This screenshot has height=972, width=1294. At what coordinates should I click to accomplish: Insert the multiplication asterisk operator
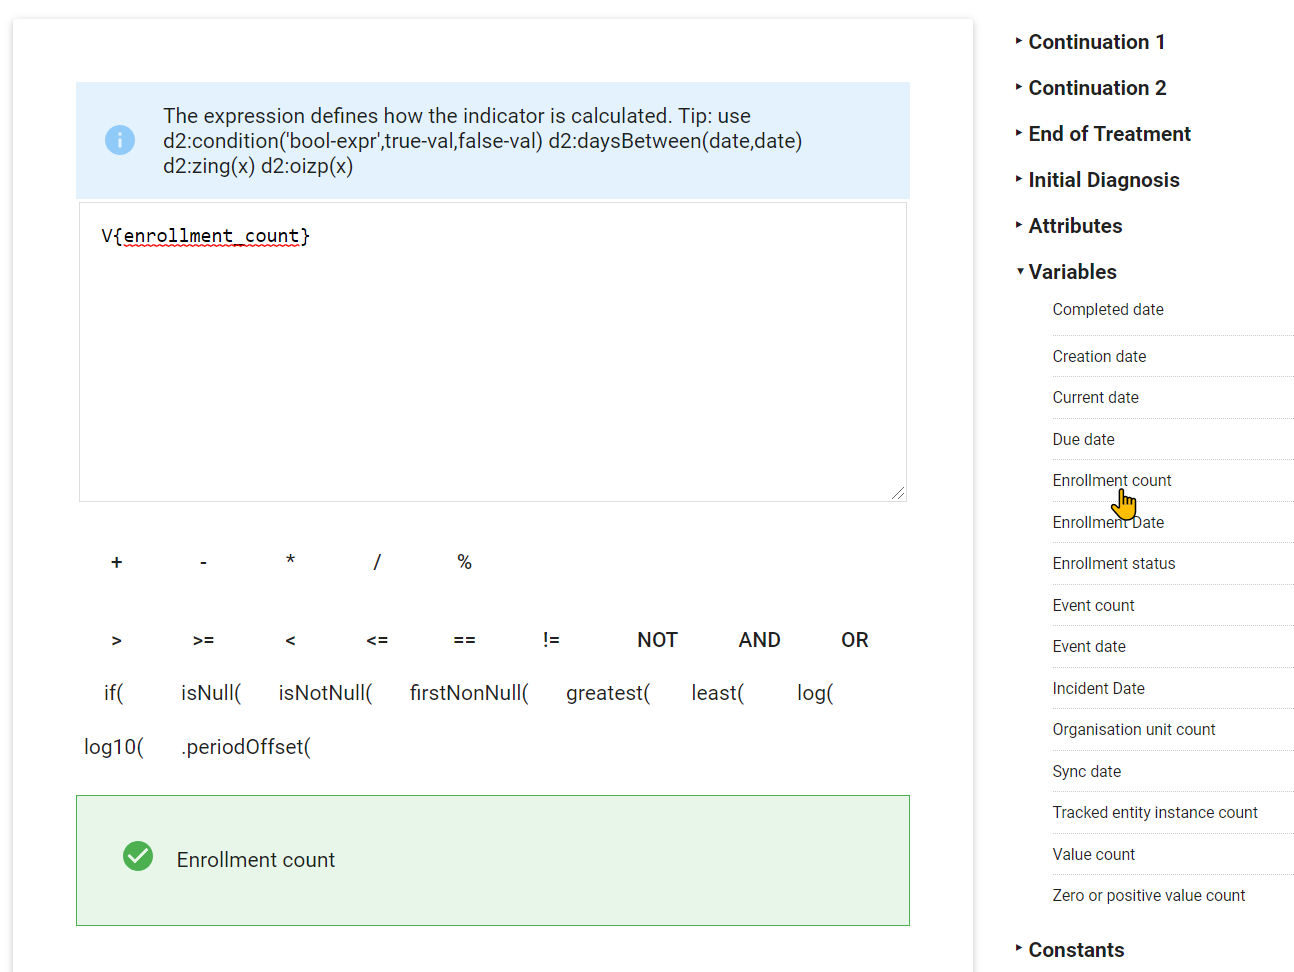point(290,561)
